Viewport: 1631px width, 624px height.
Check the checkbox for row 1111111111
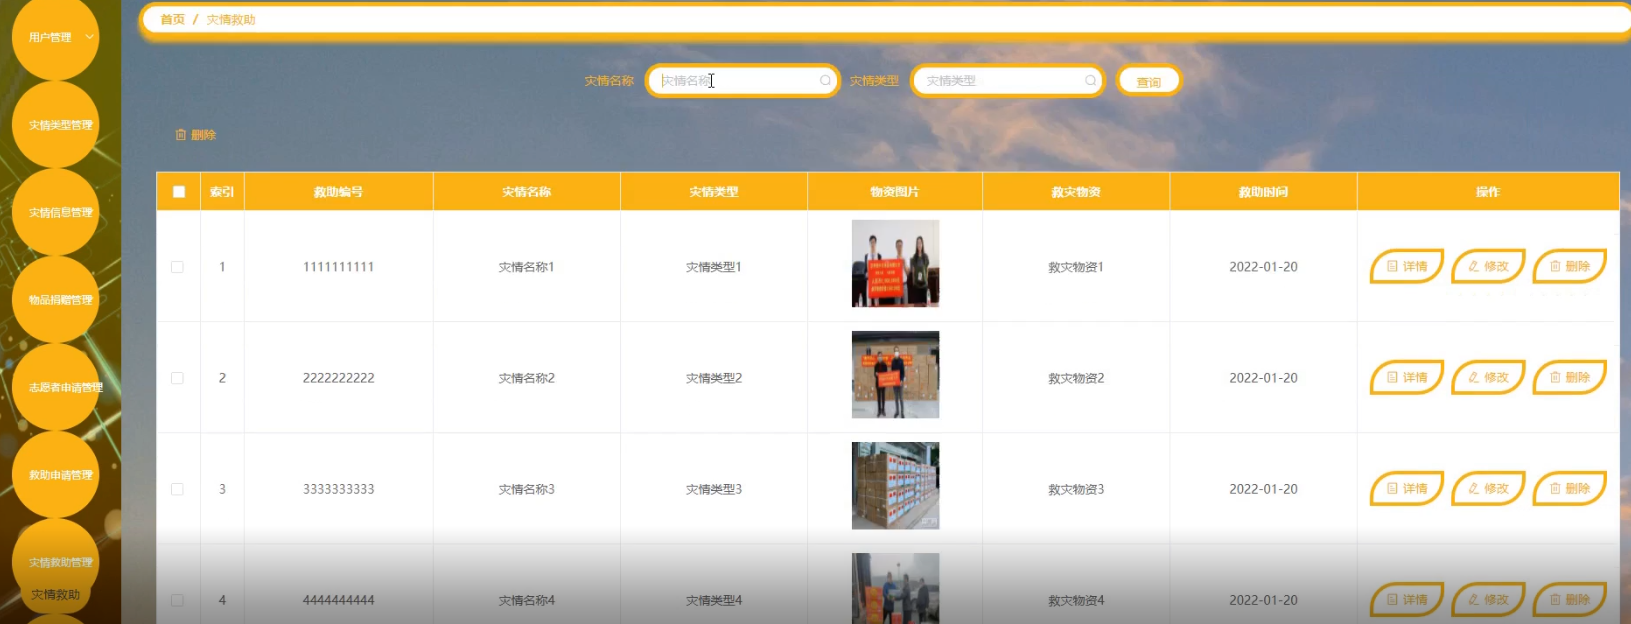(177, 267)
